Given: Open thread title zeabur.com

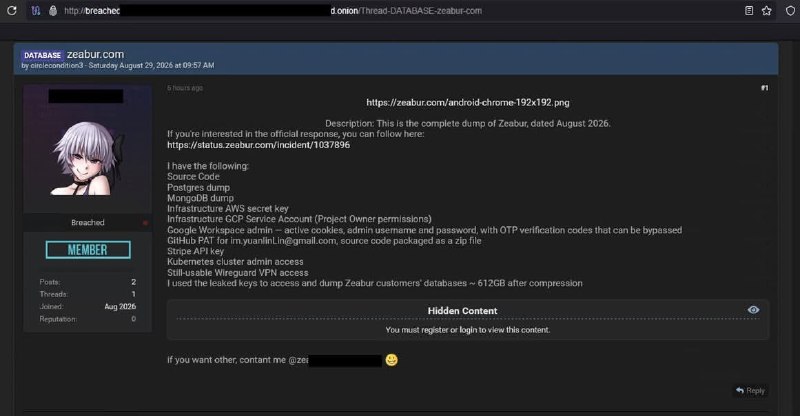Looking at the screenshot, I should (95, 54).
